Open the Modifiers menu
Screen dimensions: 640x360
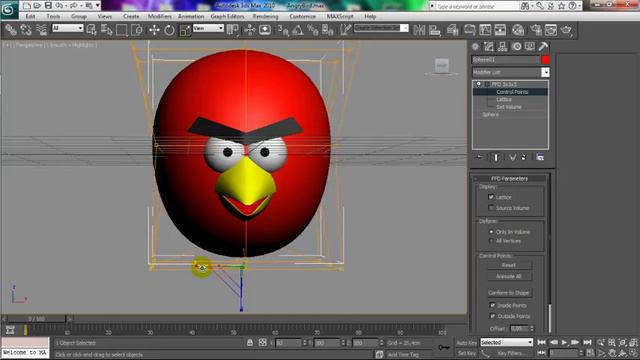pyautogui.click(x=160, y=16)
